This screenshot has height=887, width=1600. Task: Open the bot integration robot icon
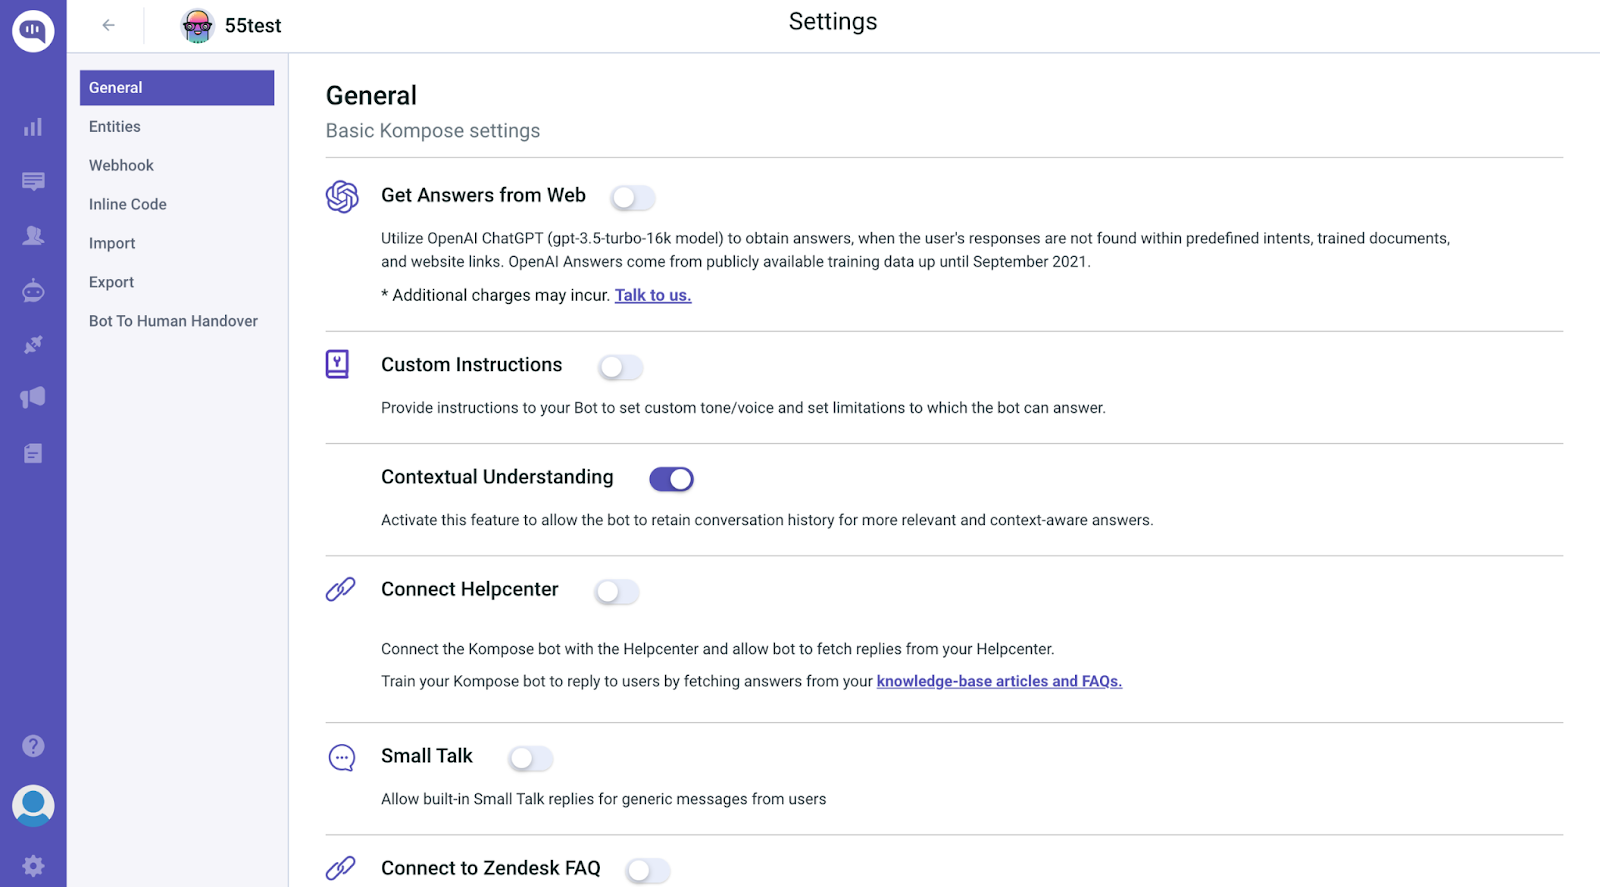pyautogui.click(x=33, y=290)
